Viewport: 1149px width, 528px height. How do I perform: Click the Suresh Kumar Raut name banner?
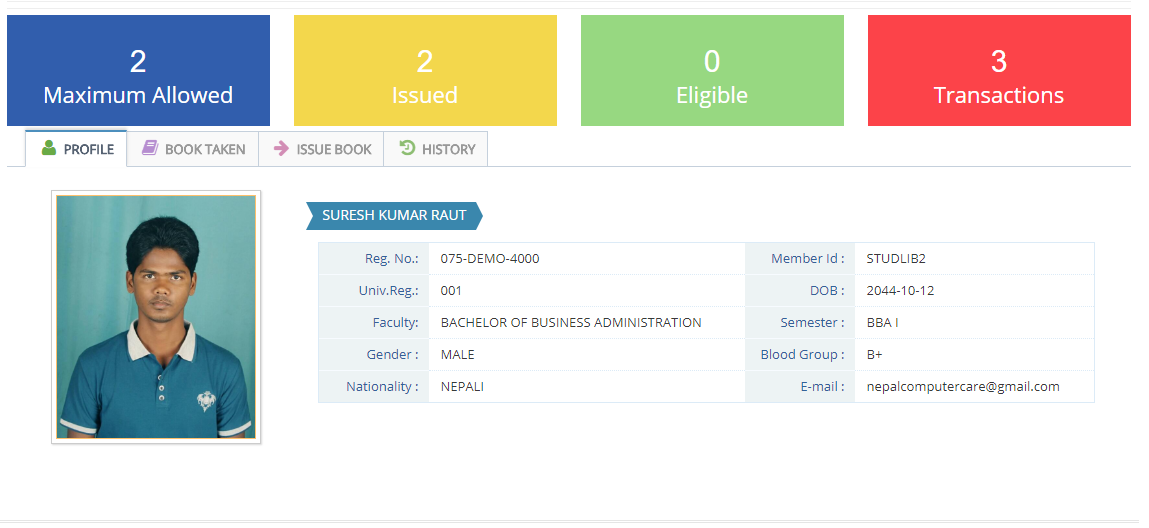394,215
